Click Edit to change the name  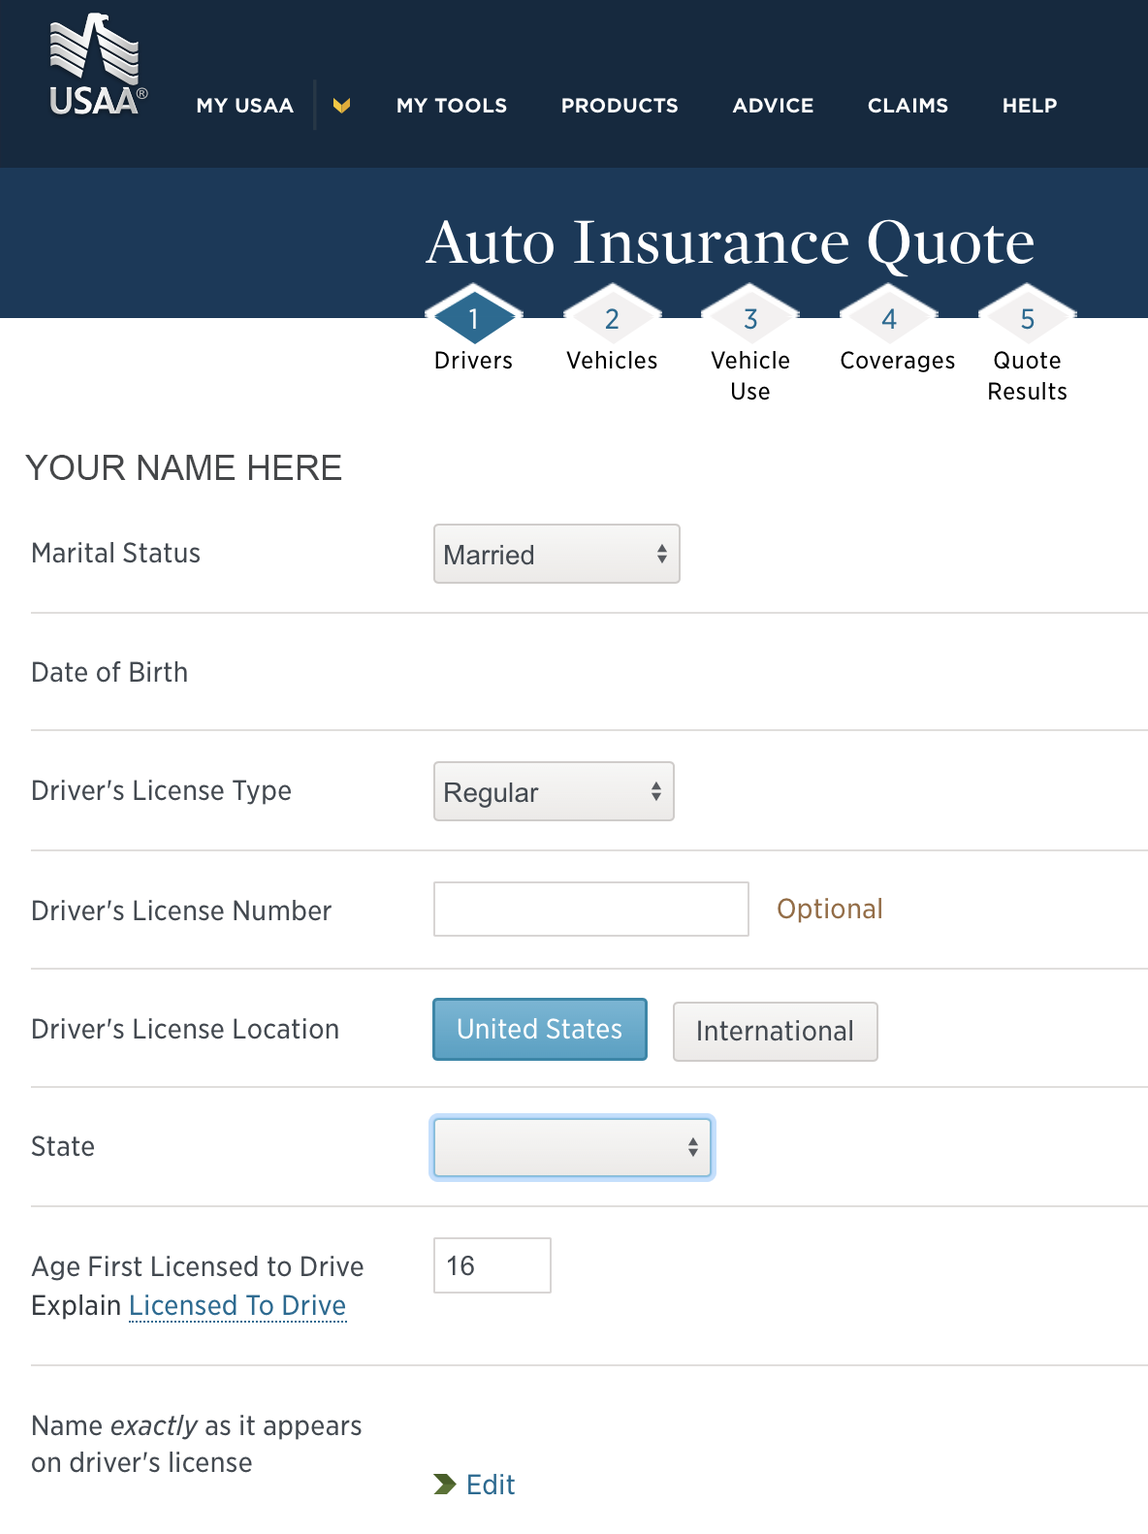489,1485
